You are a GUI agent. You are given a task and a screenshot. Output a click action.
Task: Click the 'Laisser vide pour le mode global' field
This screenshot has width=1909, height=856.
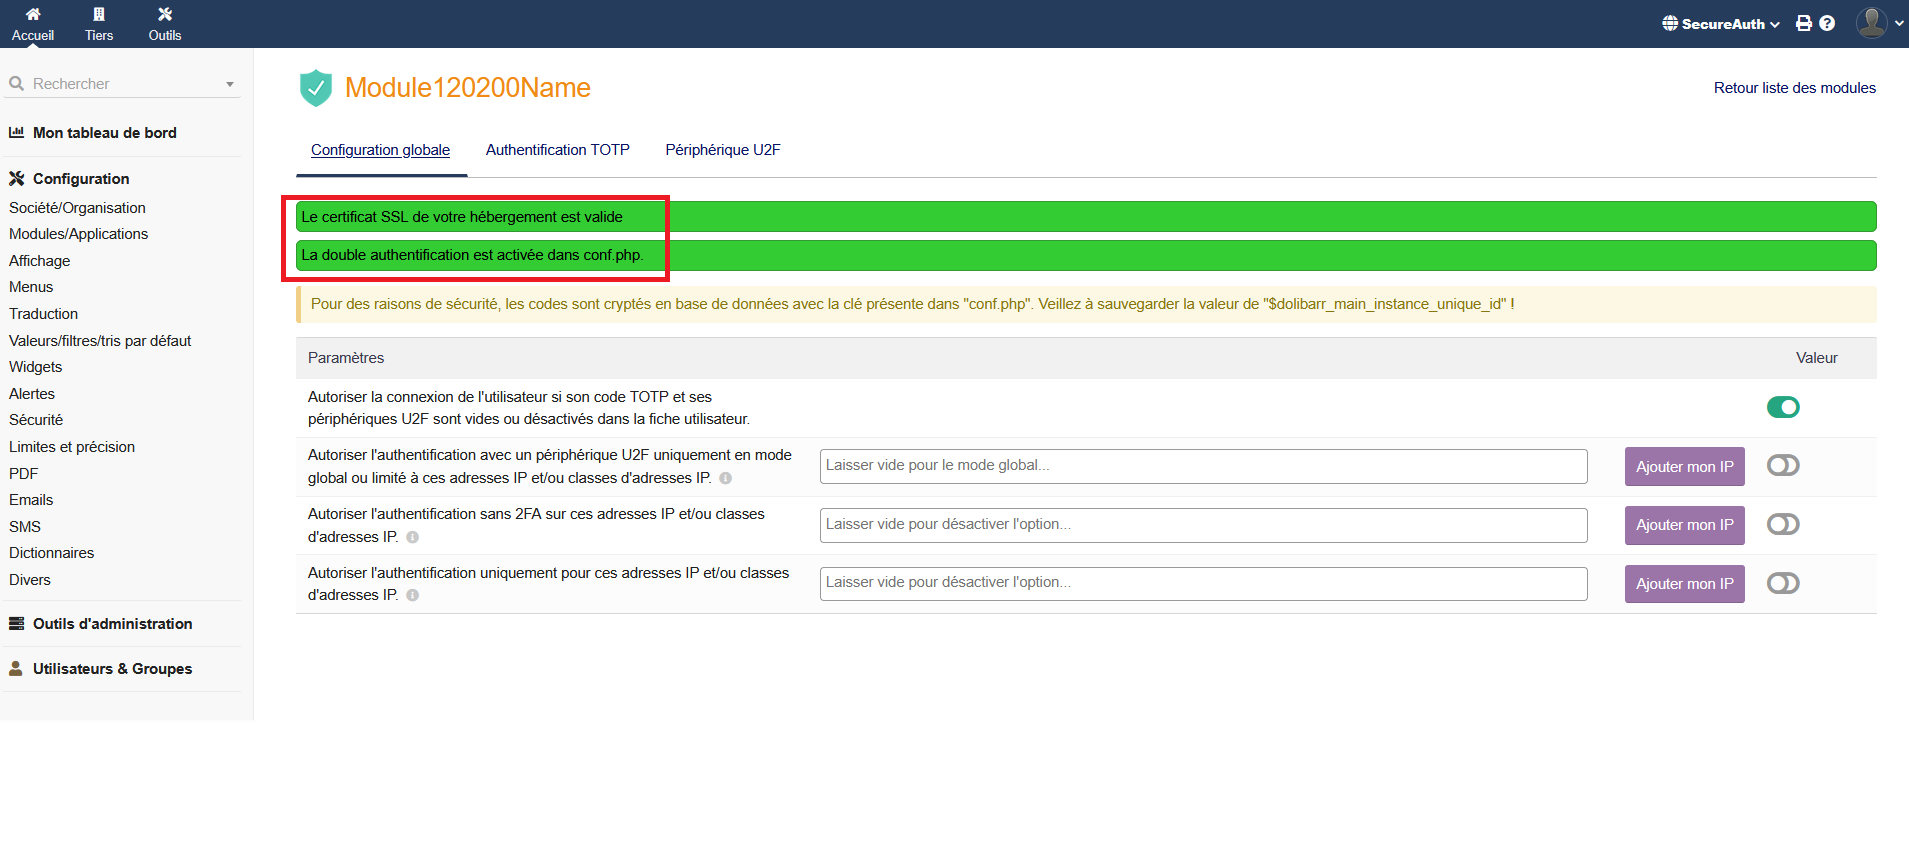(x=1203, y=466)
